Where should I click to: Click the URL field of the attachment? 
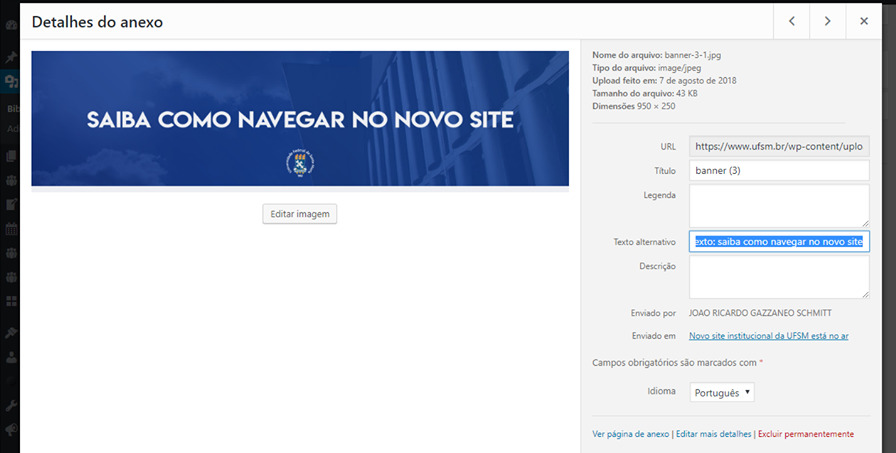pos(779,146)
